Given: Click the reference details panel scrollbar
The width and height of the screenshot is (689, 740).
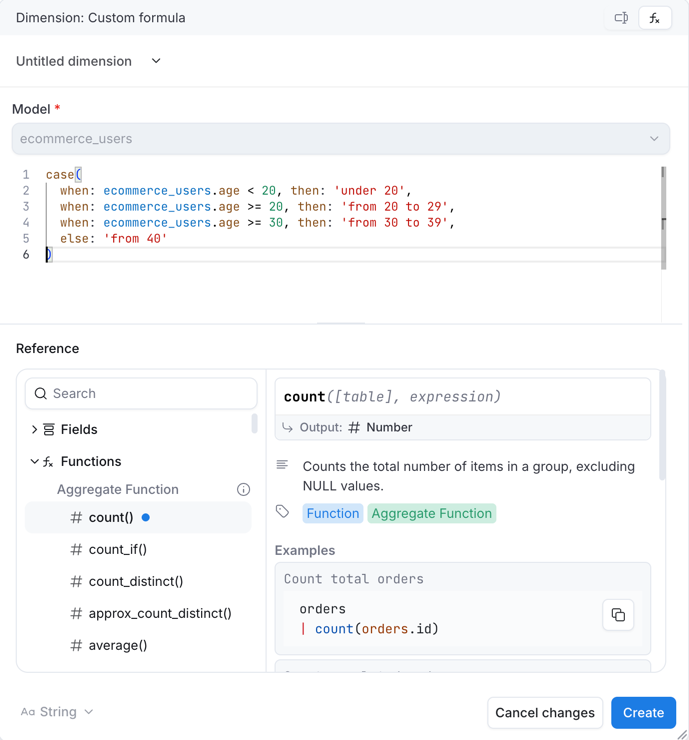Looking at the screenshot, I should tap(662, 425).
